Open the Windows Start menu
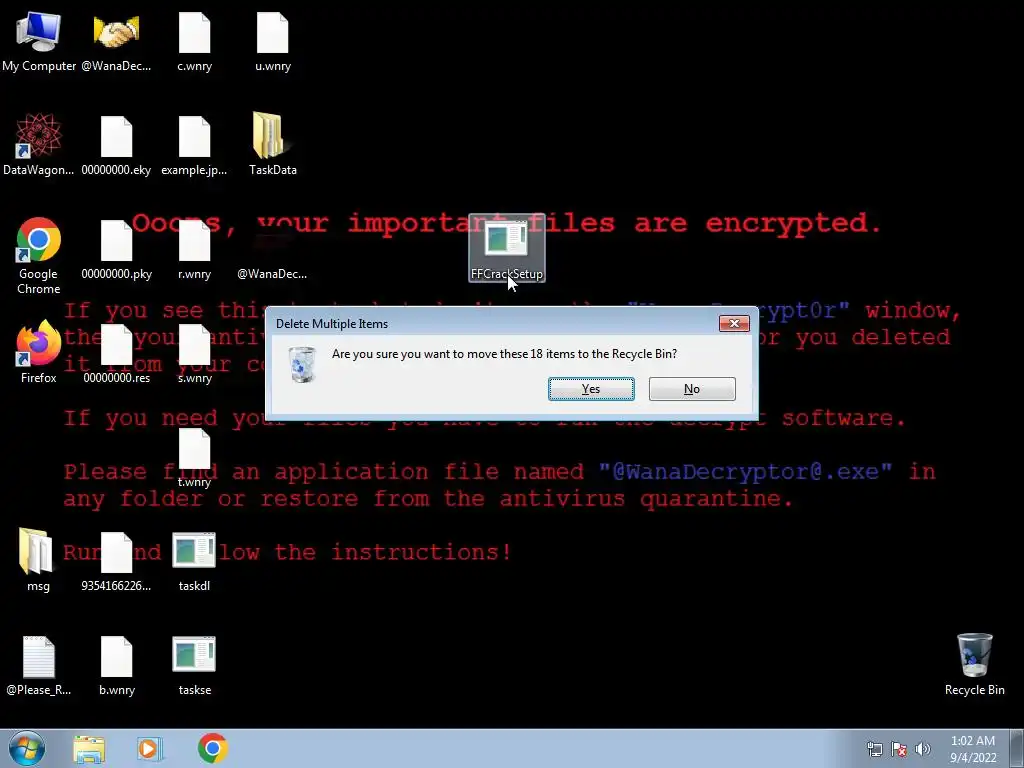 coord(27,748)
